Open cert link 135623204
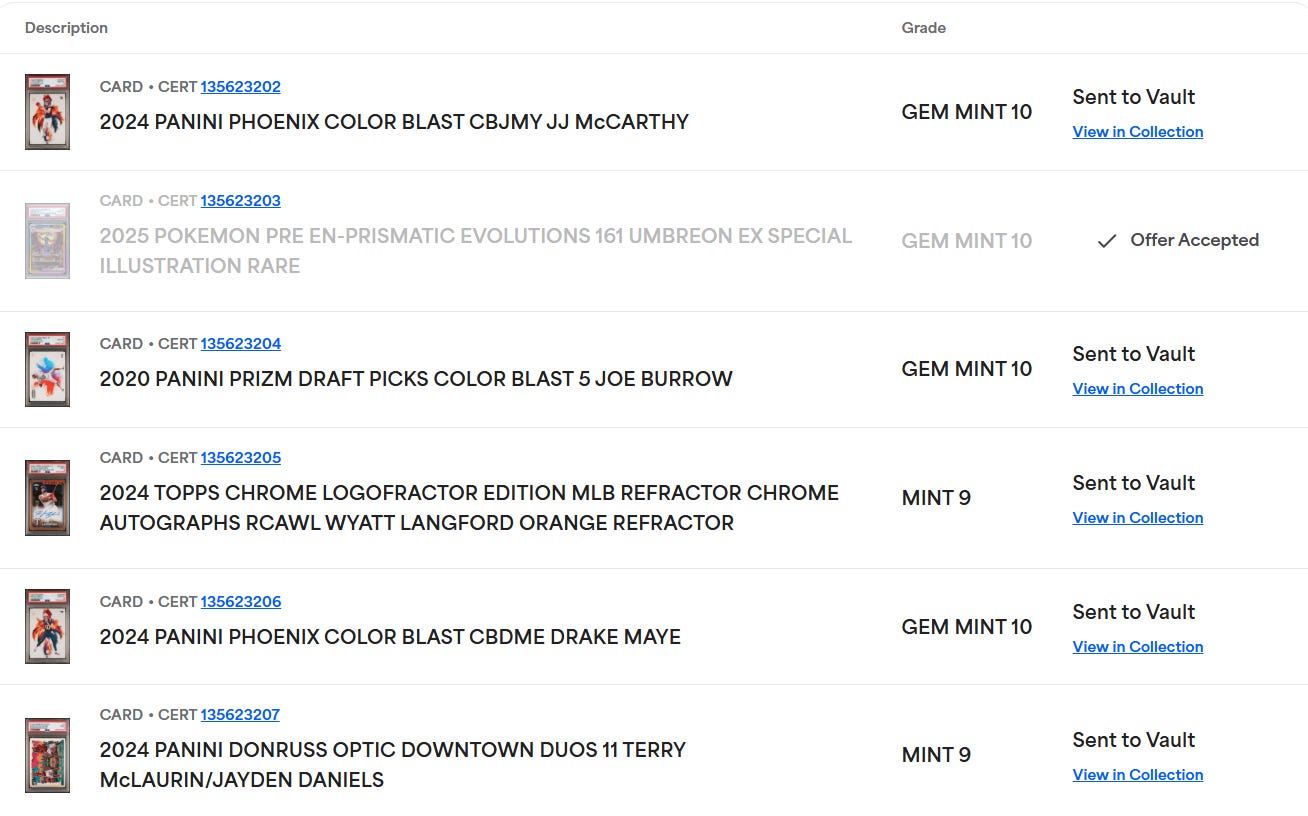This screenshot has width=1308, height=816. [x=240, y=344]
